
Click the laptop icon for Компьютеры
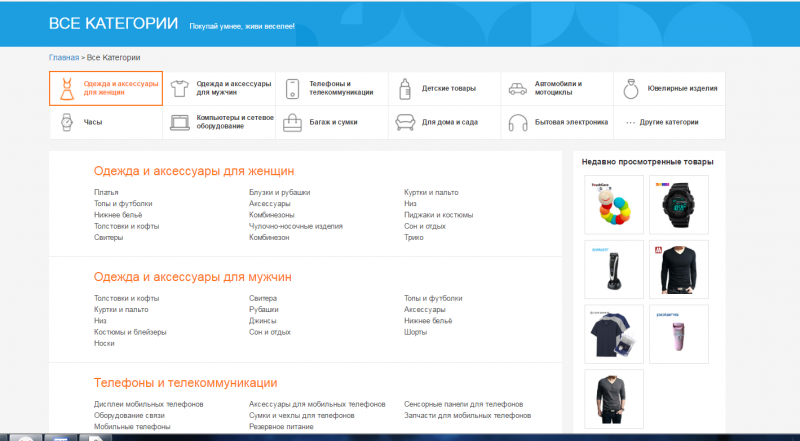(180, 122)
